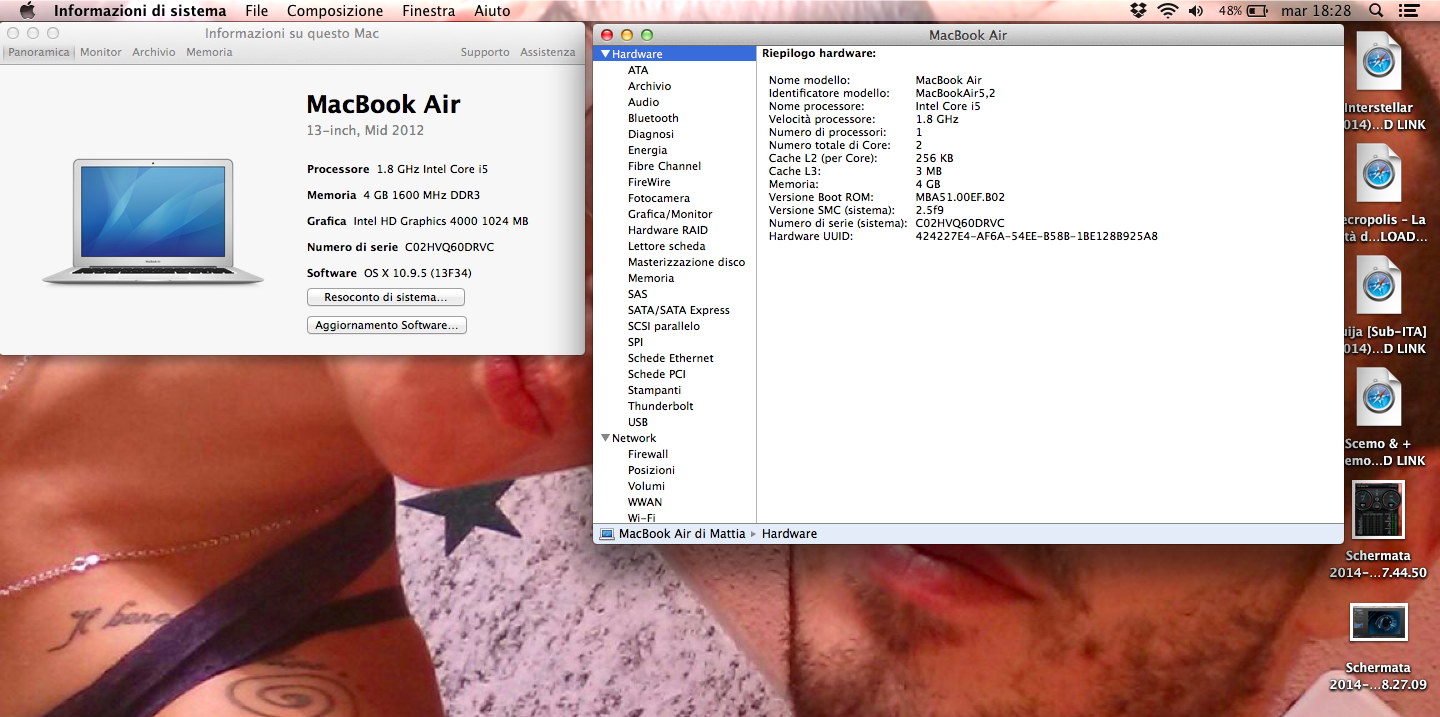The width and height of the screenshot is (1440, 717).
Task: Click the computer icon in path bar
Action: point(607,534)
